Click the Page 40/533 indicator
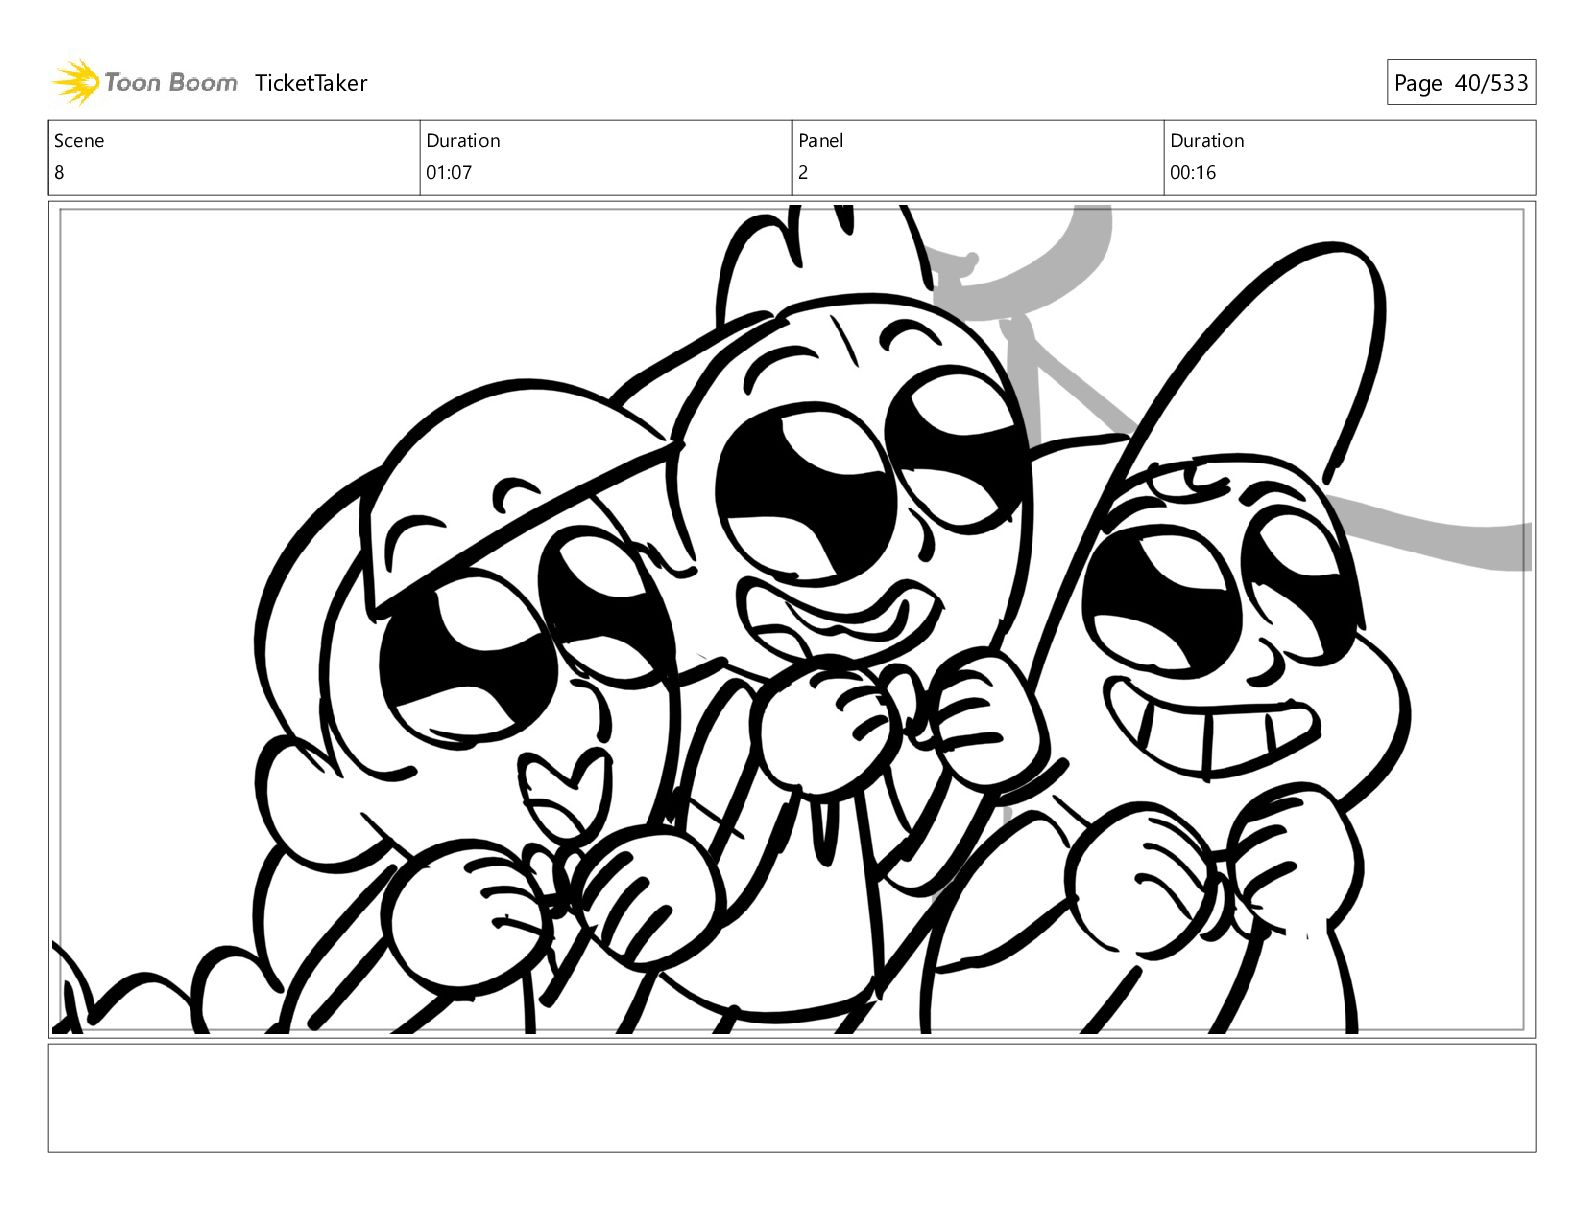The image size is (1584, 1224). [1461, 83]
